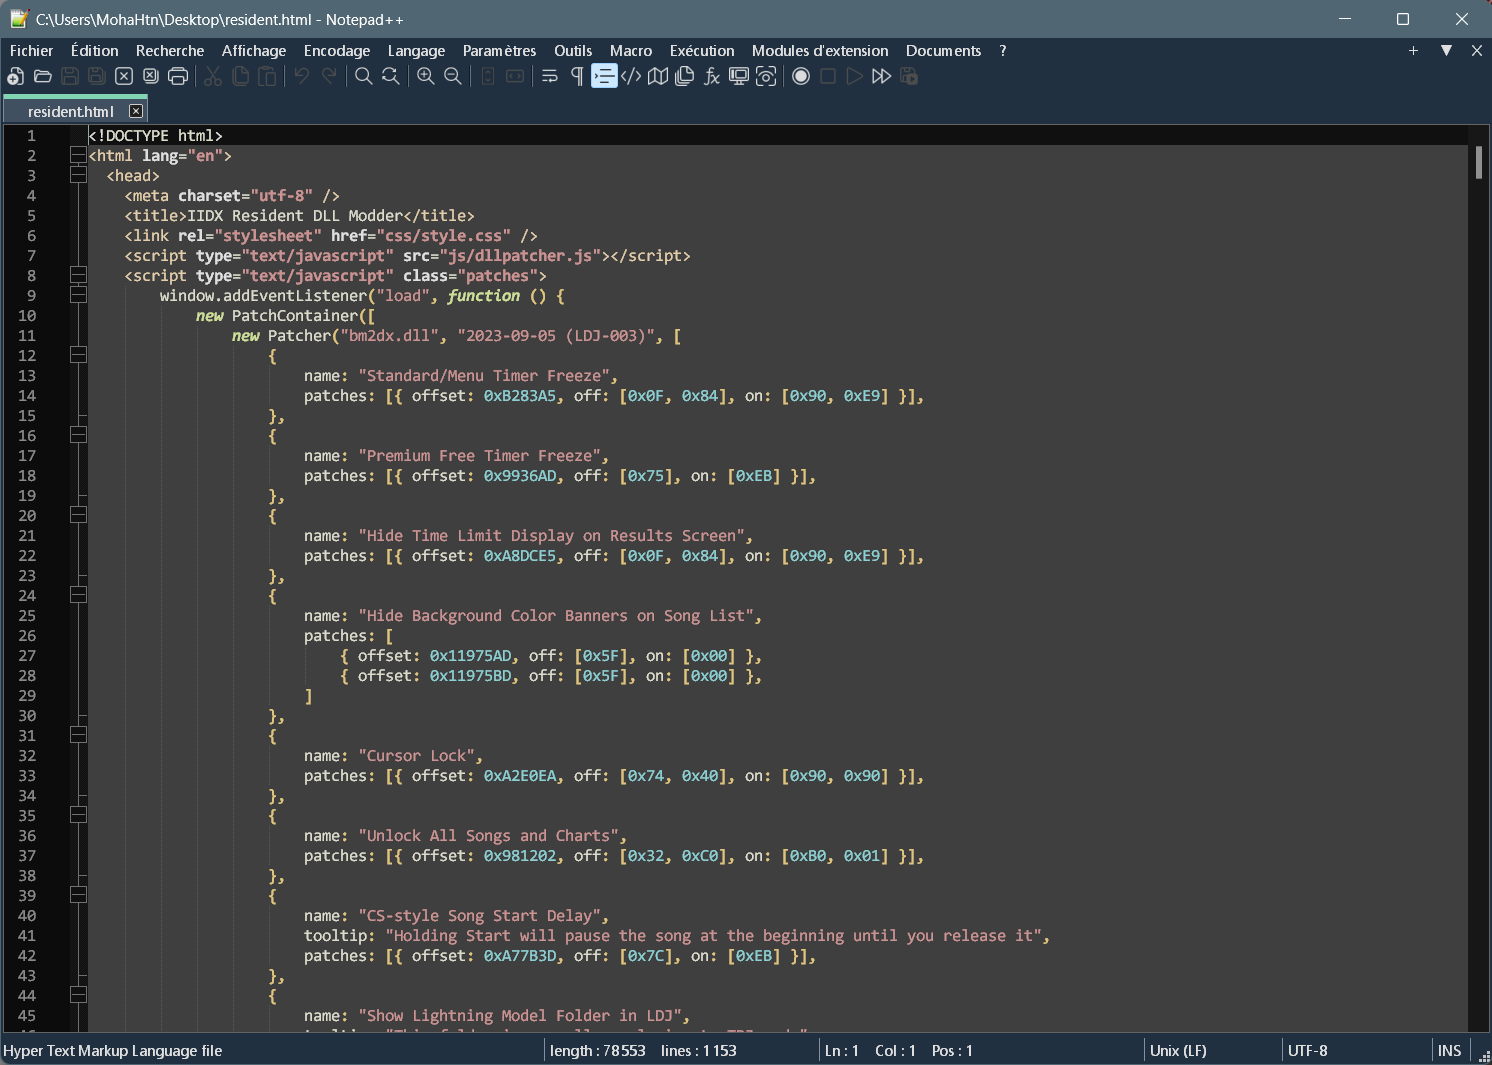Collapse the fold marker on line 31
Screen dimensions: 1492x1065
[x=78, y=735]
